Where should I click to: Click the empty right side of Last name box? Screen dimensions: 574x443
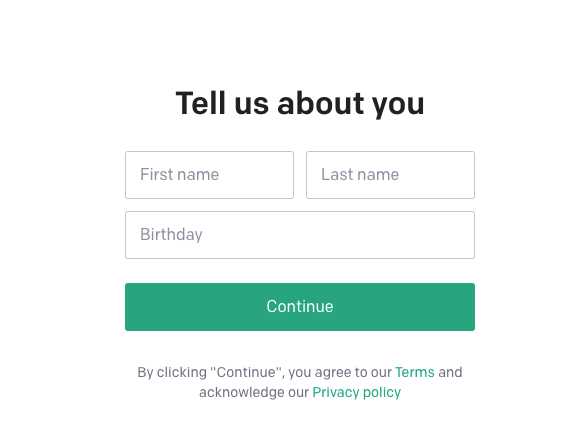click(x=437, y=175)
